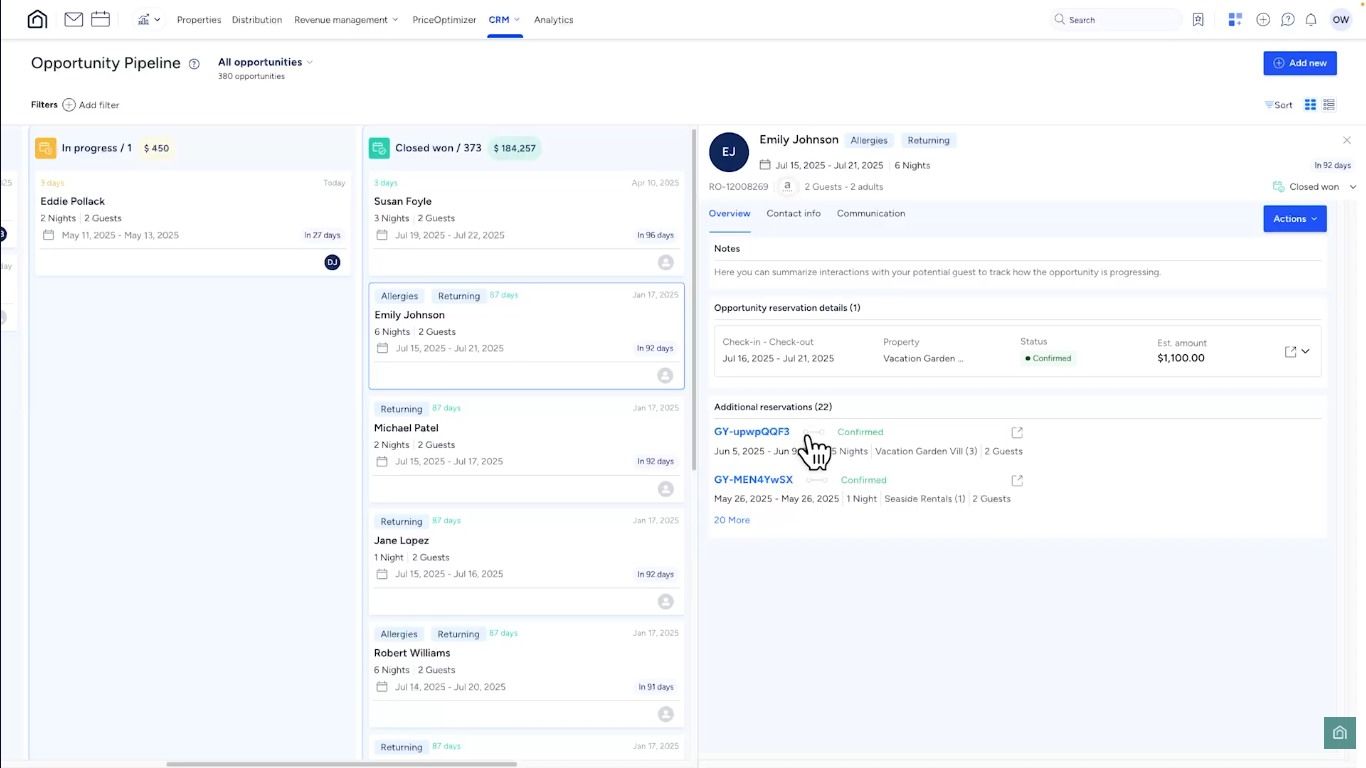This screenshot has width=1366, height=768.
Task: Click the Returning tag in detail header
Action: (929, 141)
